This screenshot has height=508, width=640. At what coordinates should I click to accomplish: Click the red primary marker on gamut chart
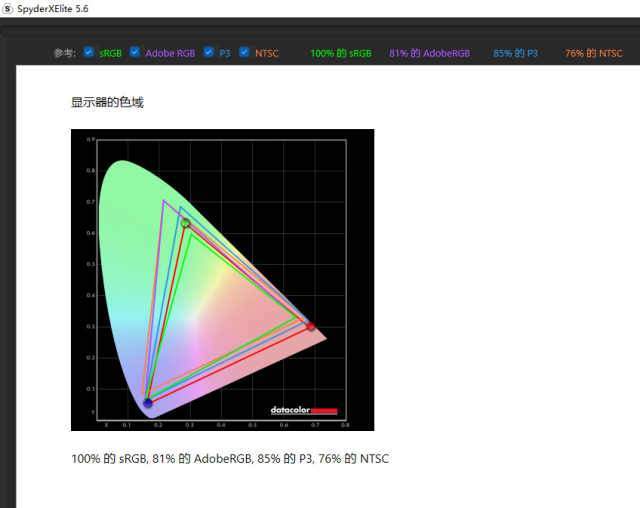pyautogui.click(x=311, y=326)
